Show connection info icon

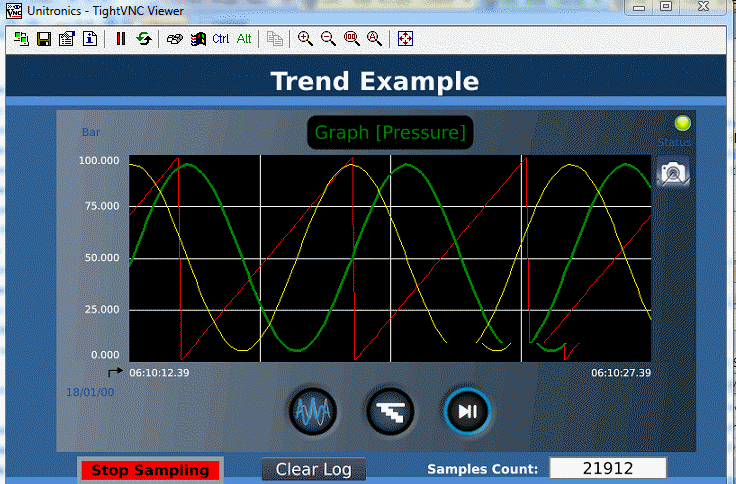pyautogui.click(x=89, y=39)
